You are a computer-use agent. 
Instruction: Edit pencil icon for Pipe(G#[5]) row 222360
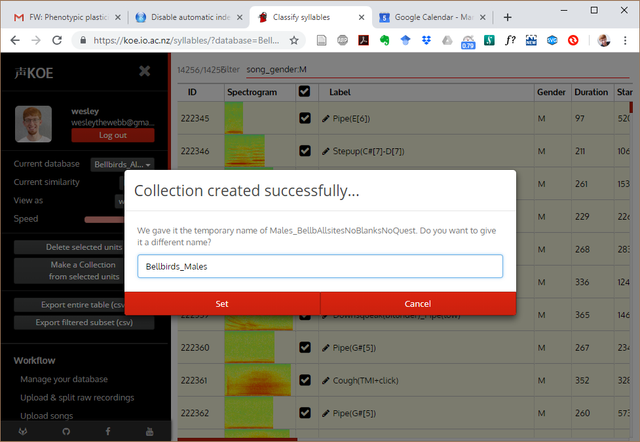pyautogui.click(x=325, y=348)
